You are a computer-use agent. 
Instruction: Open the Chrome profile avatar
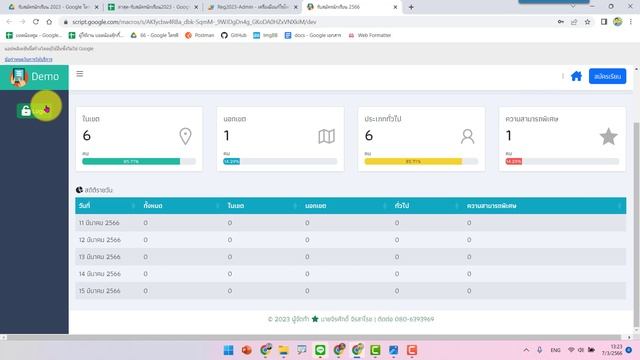click(618, 22)
